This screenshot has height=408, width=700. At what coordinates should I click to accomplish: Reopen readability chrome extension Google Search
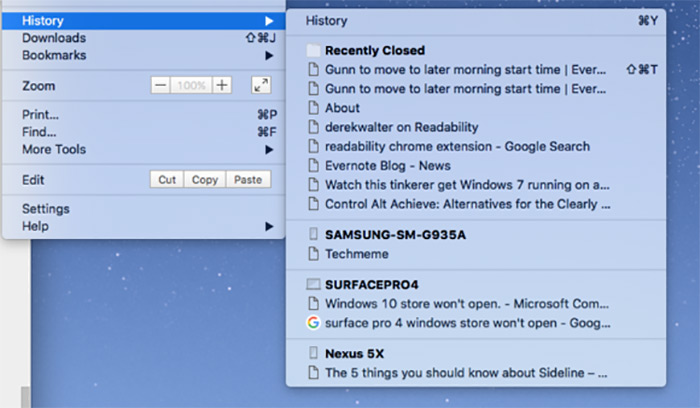476,146
